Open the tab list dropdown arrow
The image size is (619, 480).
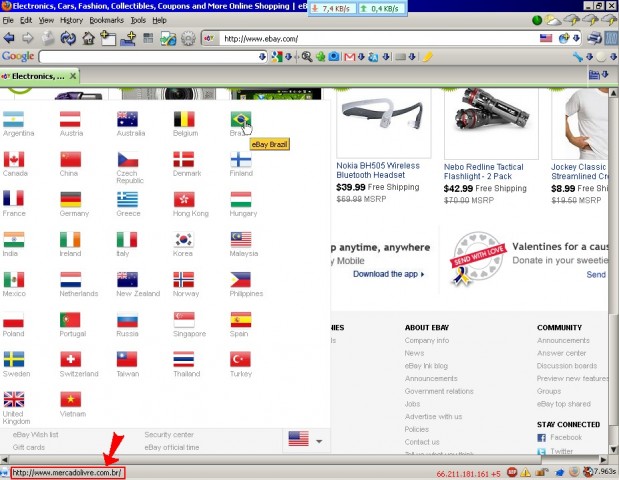(x=605, y=75)
